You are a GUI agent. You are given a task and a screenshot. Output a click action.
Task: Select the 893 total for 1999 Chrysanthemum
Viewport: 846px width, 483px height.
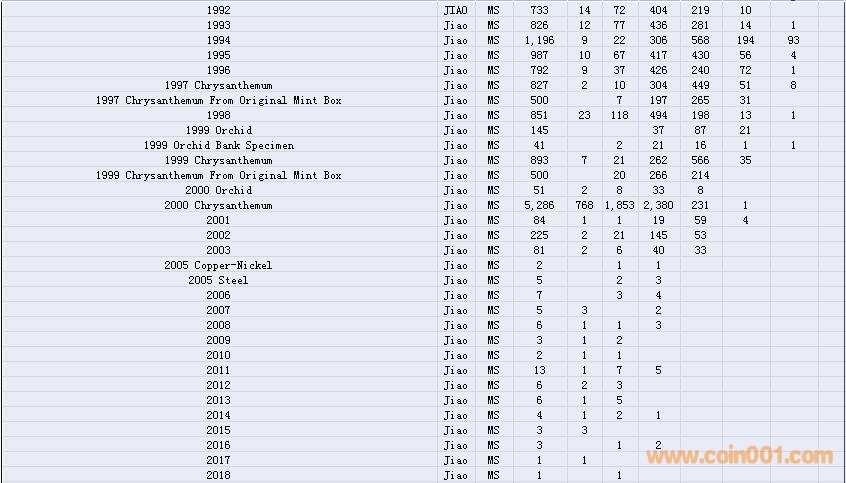539,160
